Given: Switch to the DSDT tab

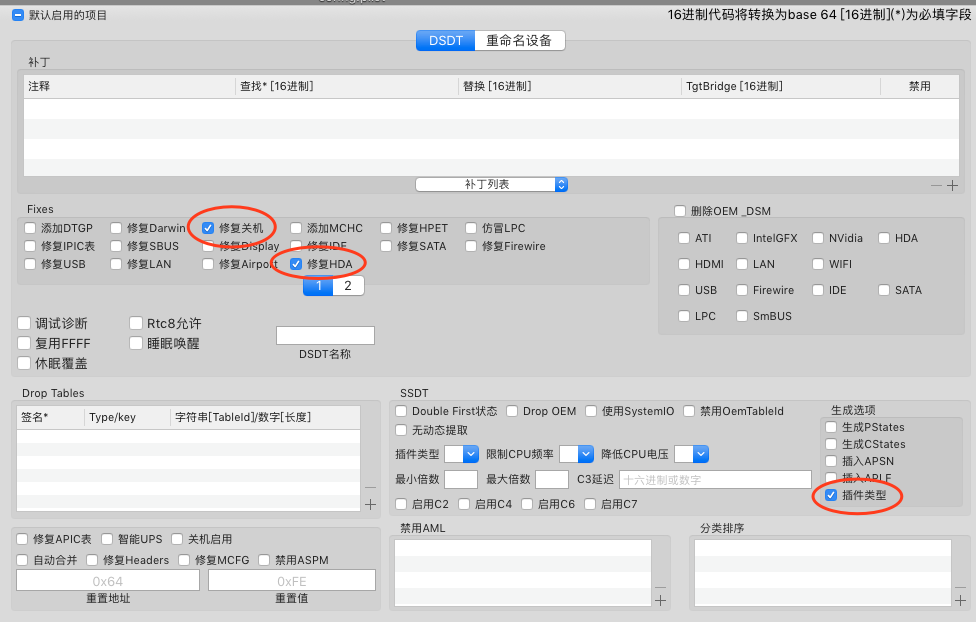Looking at the screenshot, I should click(x=446, y=40).
